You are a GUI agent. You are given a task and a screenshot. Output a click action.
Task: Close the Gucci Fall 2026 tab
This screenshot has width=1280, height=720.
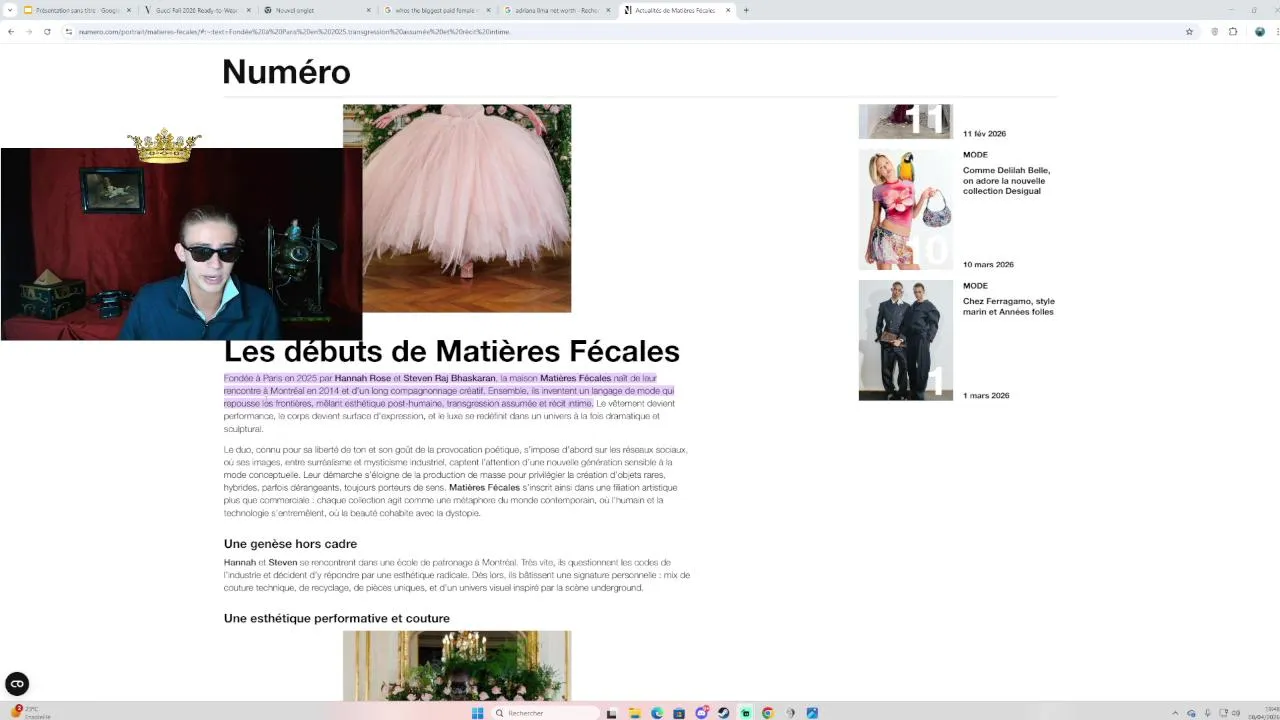coord(248,10)
